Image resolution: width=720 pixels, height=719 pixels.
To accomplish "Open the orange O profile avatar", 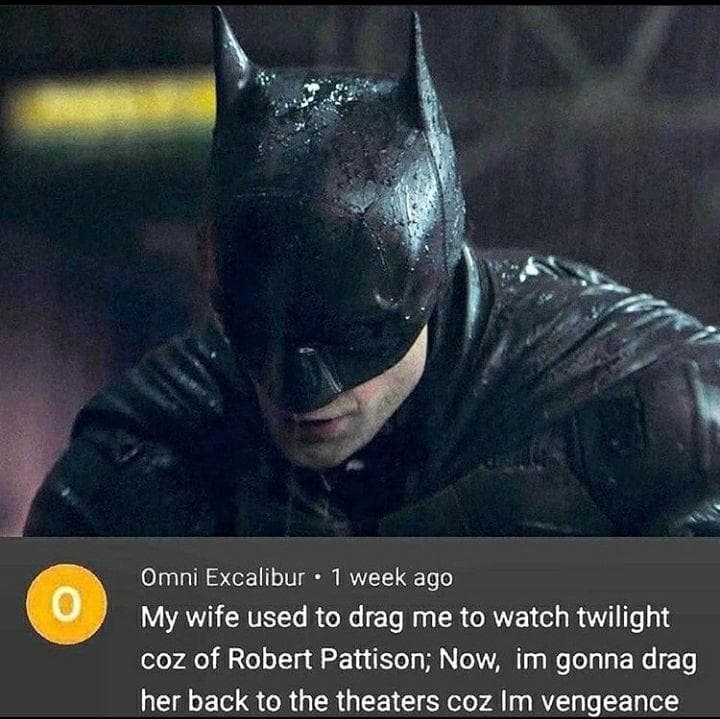I will pyautogui.click(x=67, y=604).
